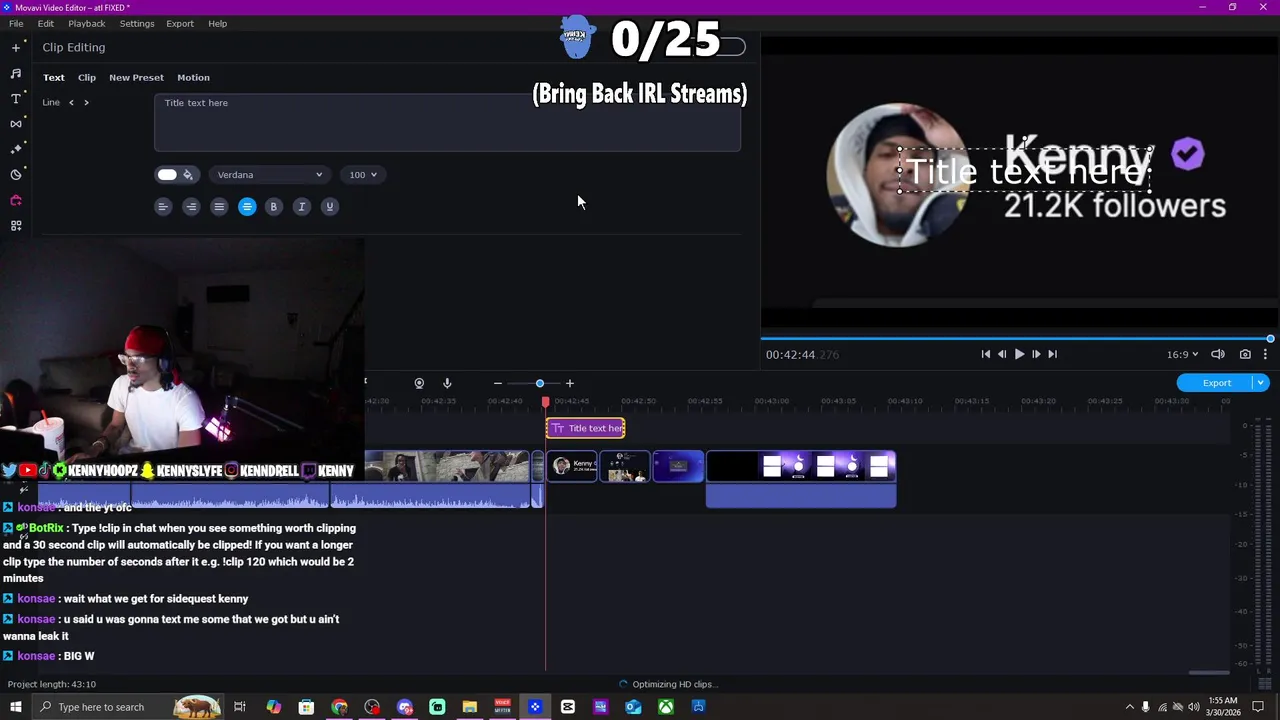Skip to previous clip in preview
The width and height of the screenshot is (1280, 720).
click(x=985, y=354)
